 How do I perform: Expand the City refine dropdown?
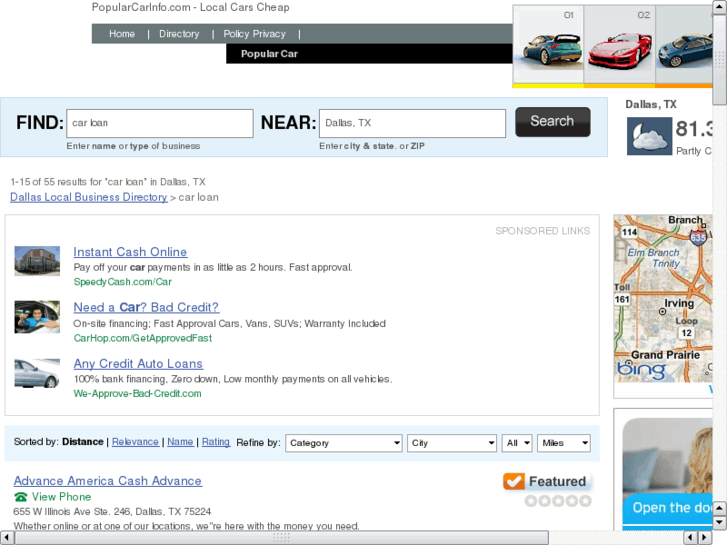point(452,443)
